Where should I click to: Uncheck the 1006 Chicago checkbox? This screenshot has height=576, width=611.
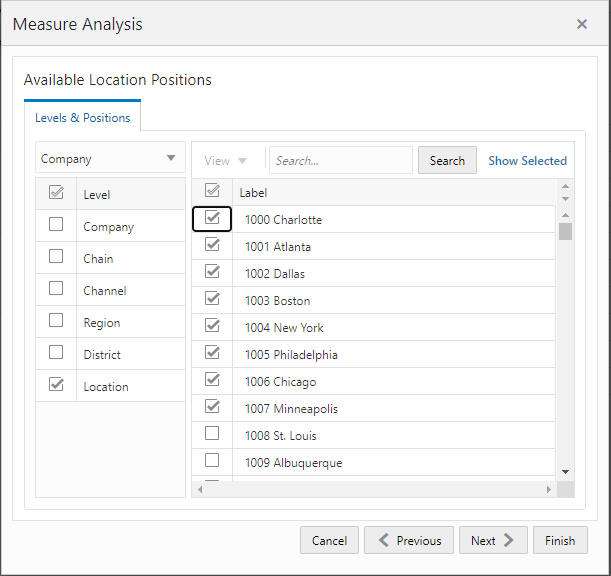pyautogui.click(x=212, y=380)
